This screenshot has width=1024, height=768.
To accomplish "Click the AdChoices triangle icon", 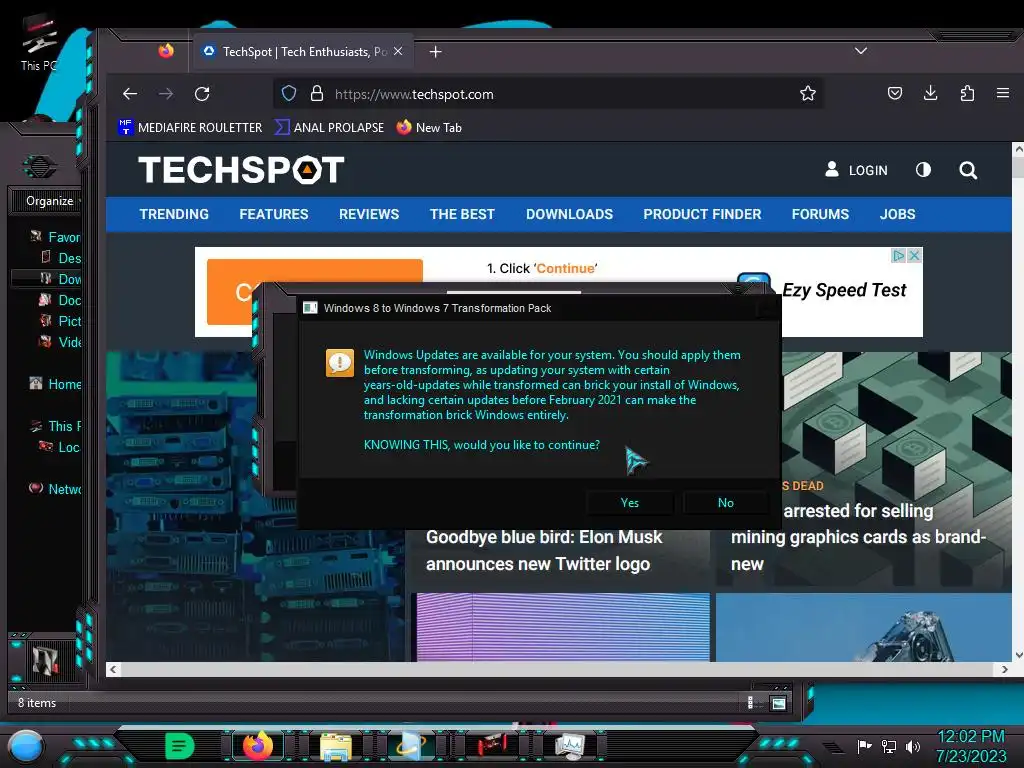I will pos(899,255).
